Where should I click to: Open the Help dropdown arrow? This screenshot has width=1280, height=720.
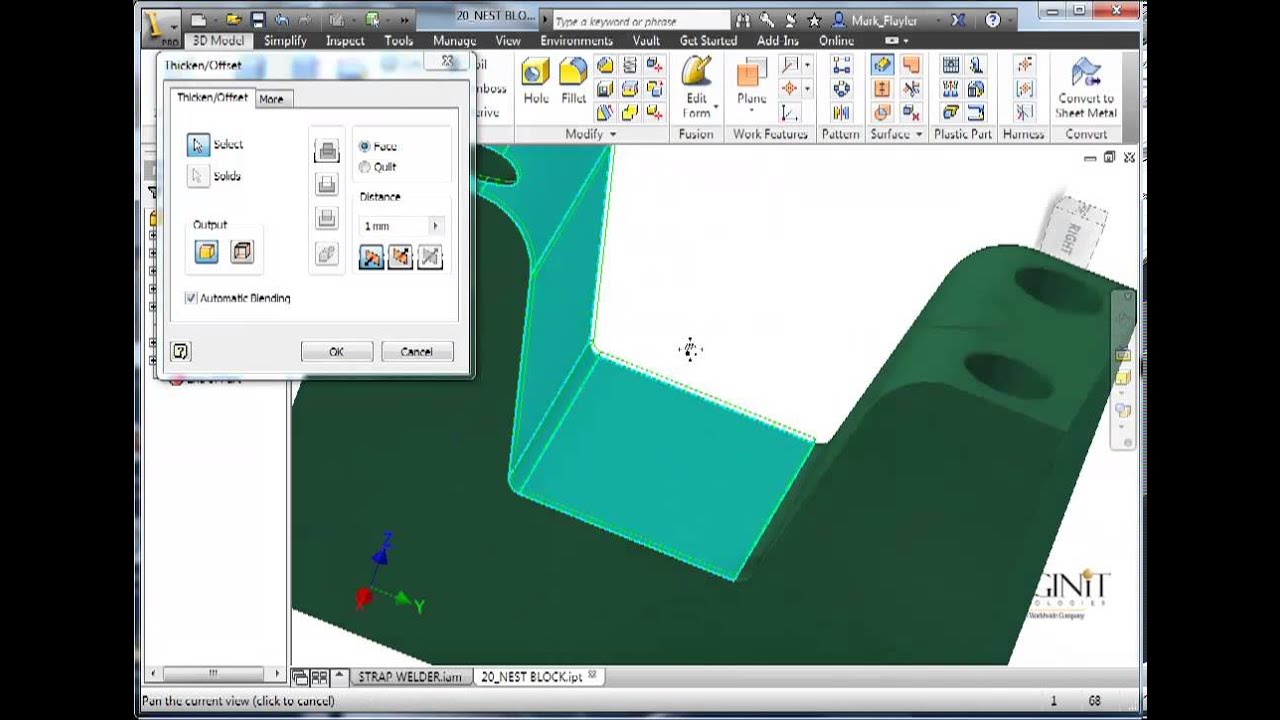click(x=1012, y=20)
